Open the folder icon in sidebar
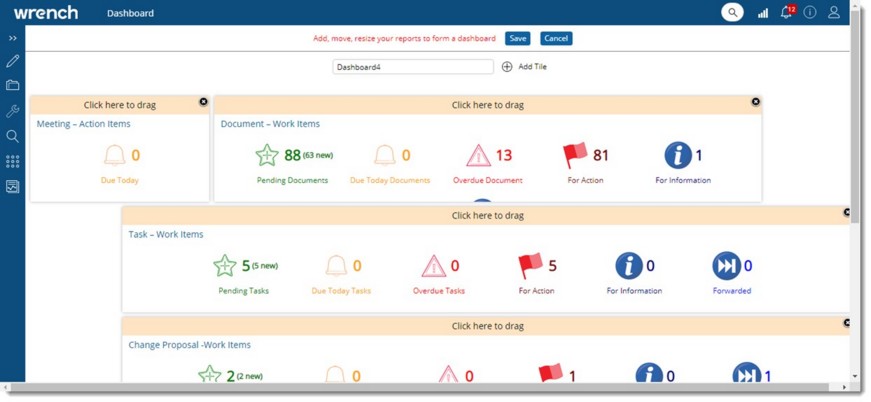The height and width of the screenshot is (402, 871). (13, 86)
